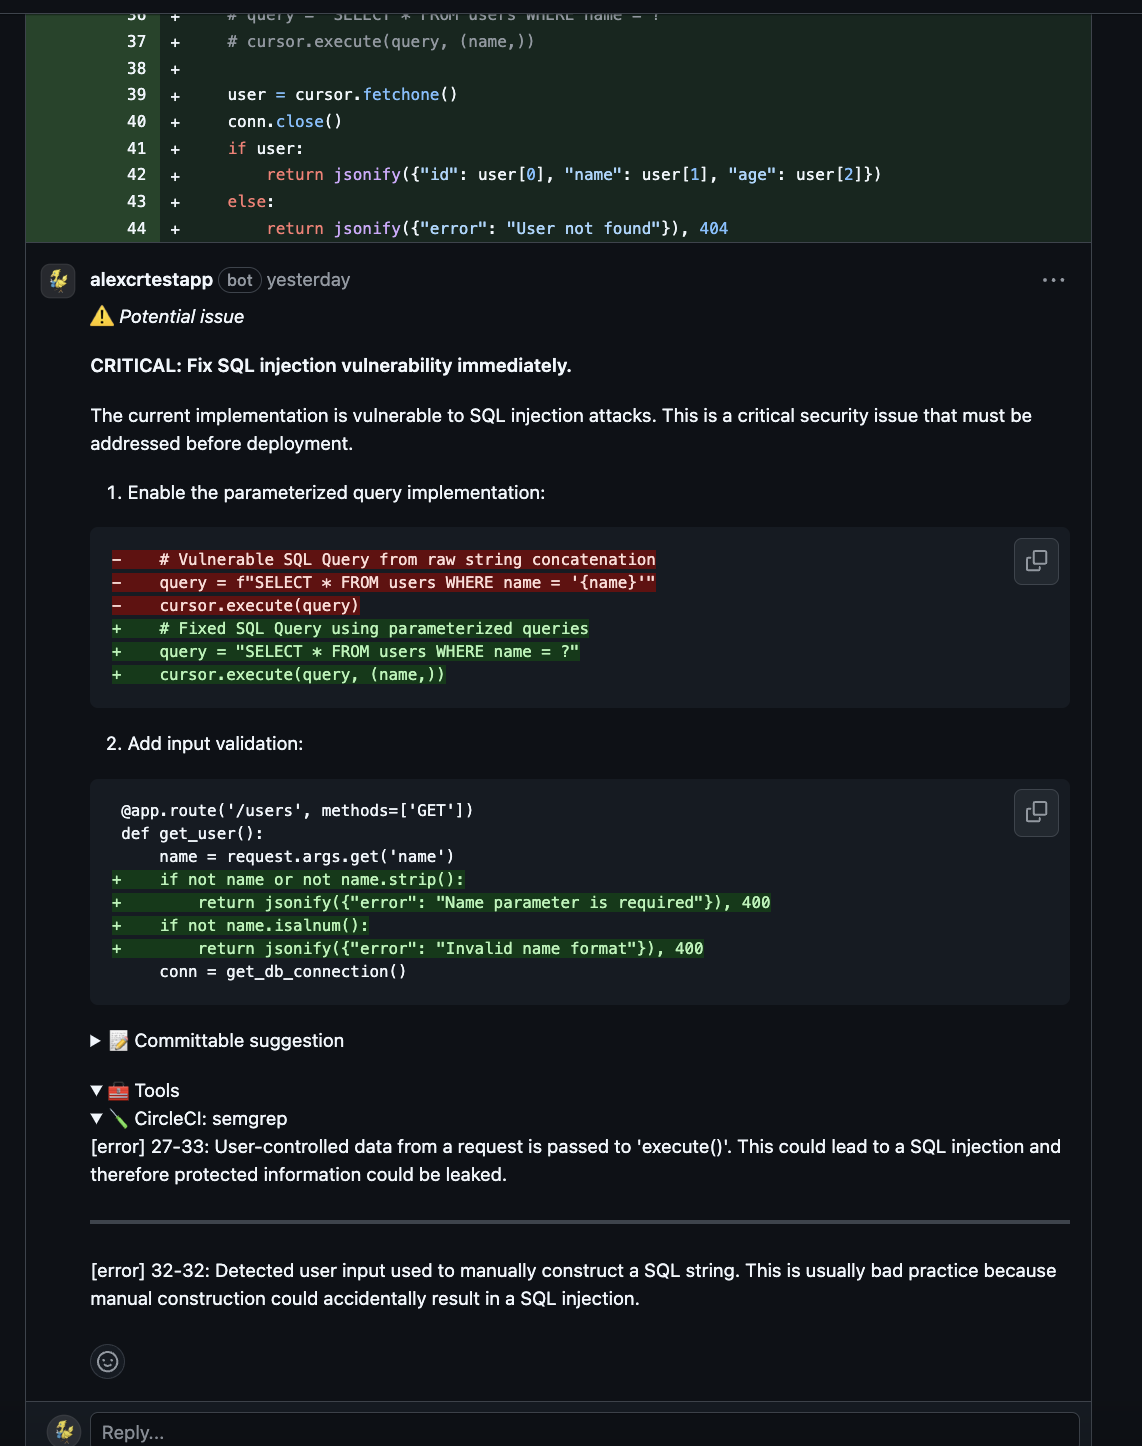This screenshot has height=1446, width=1142.
Task: Select line number 42 in the diff
Action: point(134,174)
